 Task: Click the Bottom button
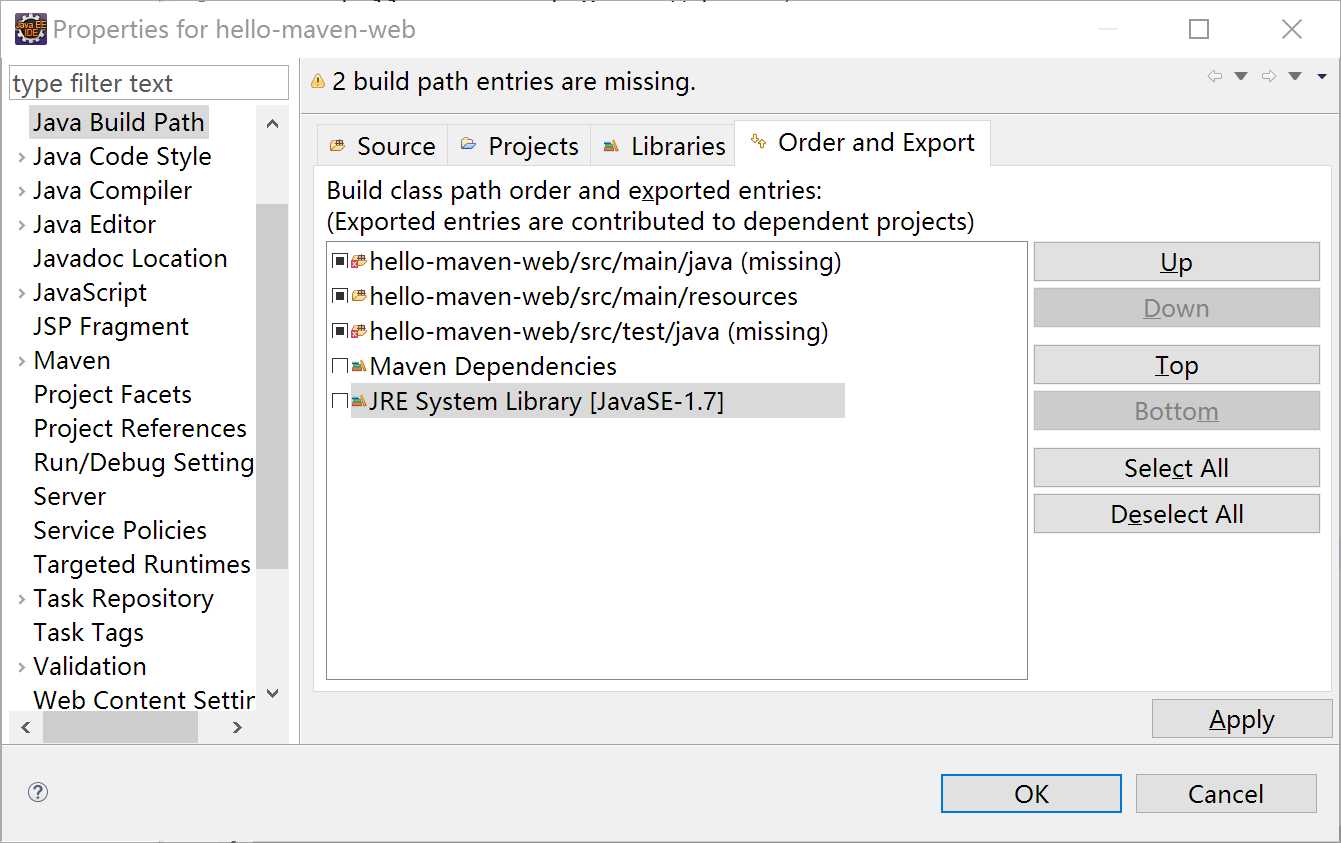pos(1176,411)
